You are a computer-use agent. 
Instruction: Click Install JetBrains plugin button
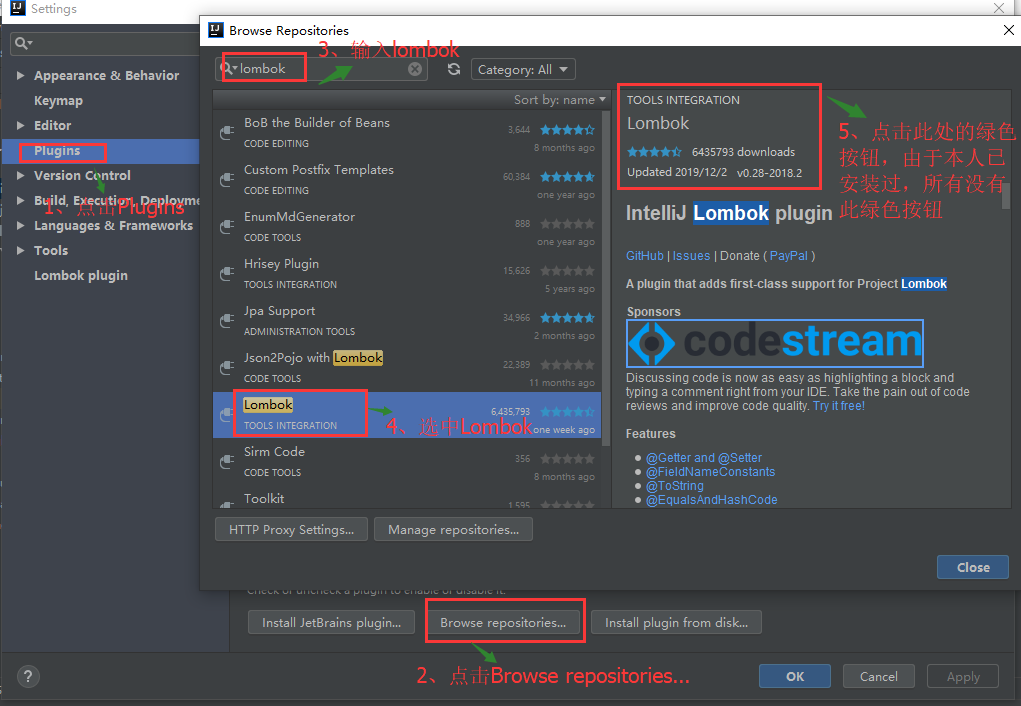coord(331,623)
